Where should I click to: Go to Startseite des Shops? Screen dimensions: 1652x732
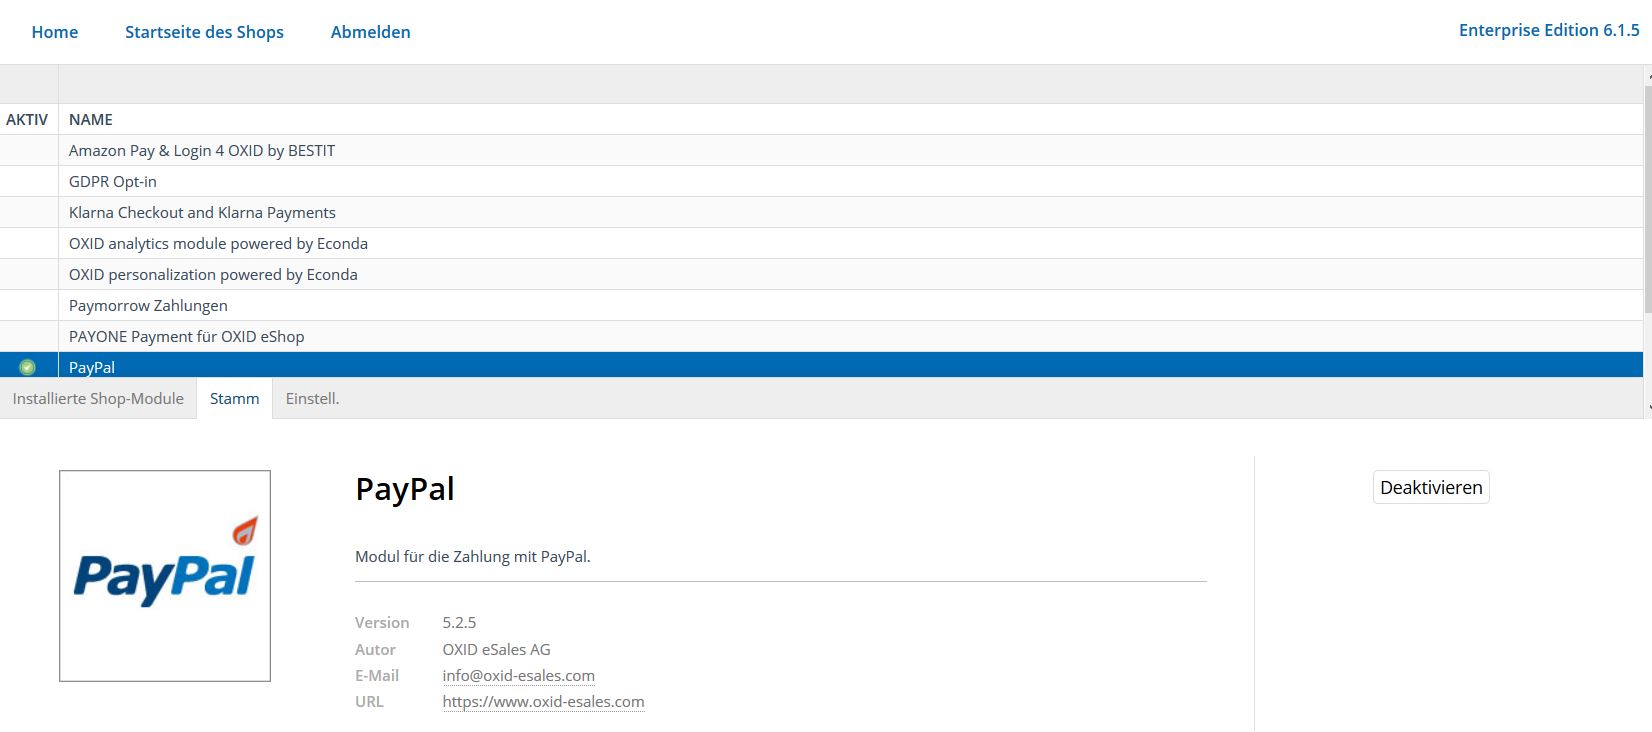point(204,32)
